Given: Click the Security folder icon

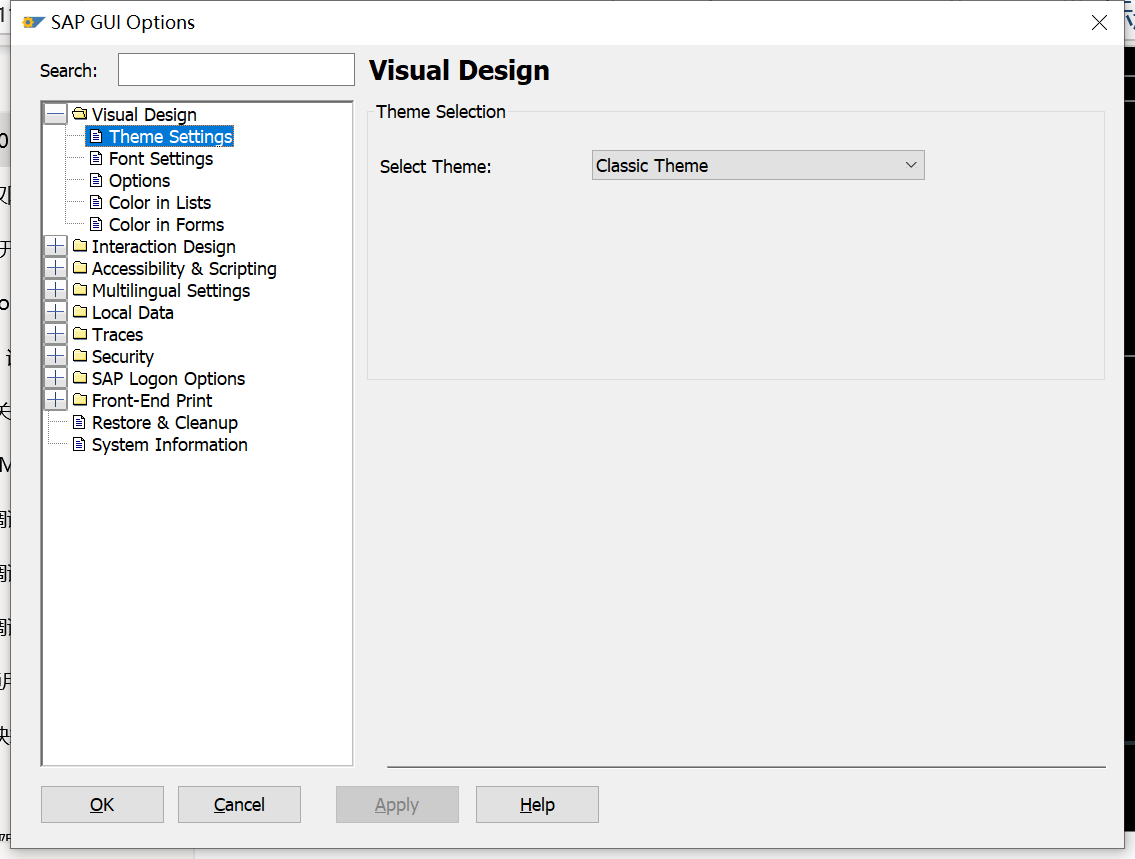Looking at the screenshot, I should tap(80, 356).
